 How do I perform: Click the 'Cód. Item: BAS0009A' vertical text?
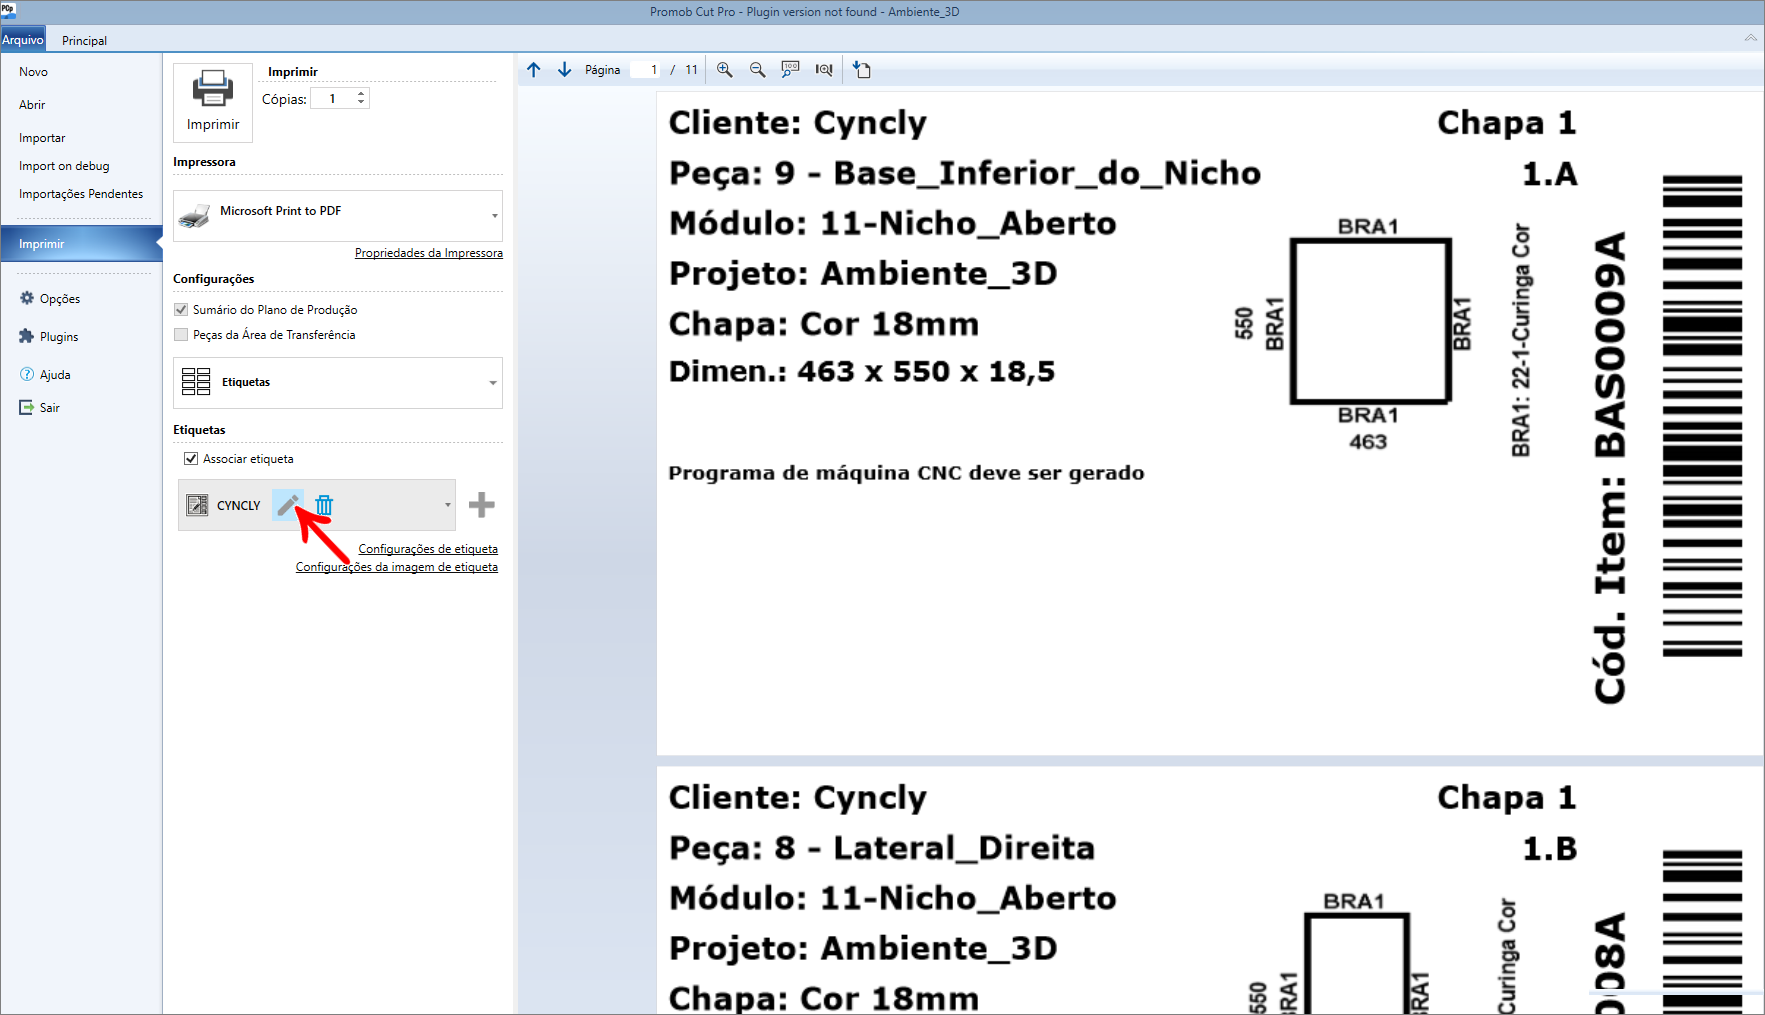[1610, 468]
